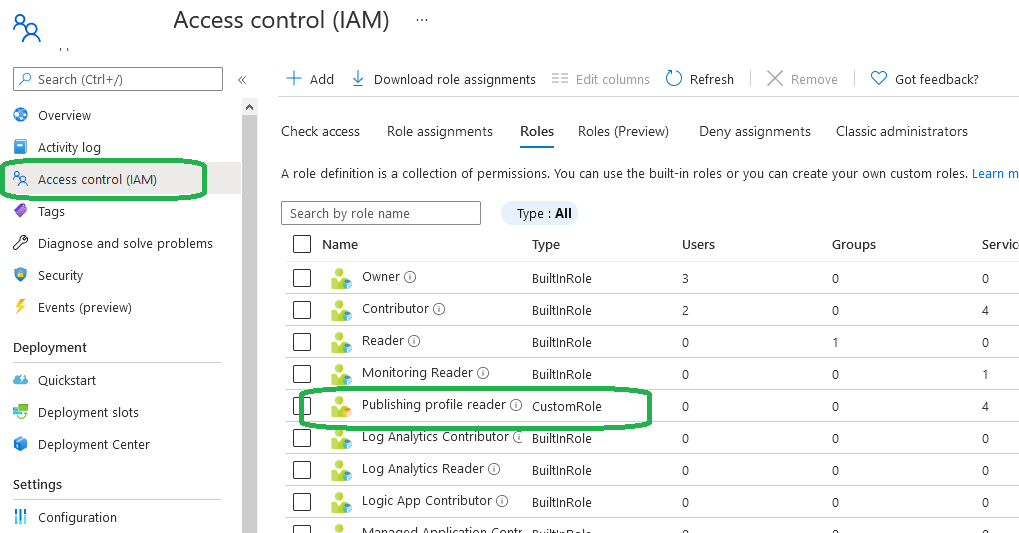Image resolution: width=1019 pixels, height=533 pixels.
Task: Collapse the sidebar menu with chevron
Action: pyautogui.click(x=242, y=80)
